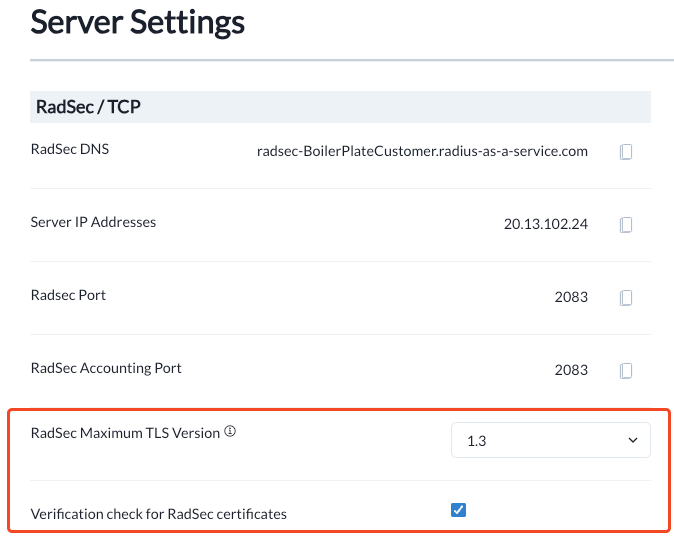
Task: Click the Radsec Port value 2083
Action: (x=571, y=297)
